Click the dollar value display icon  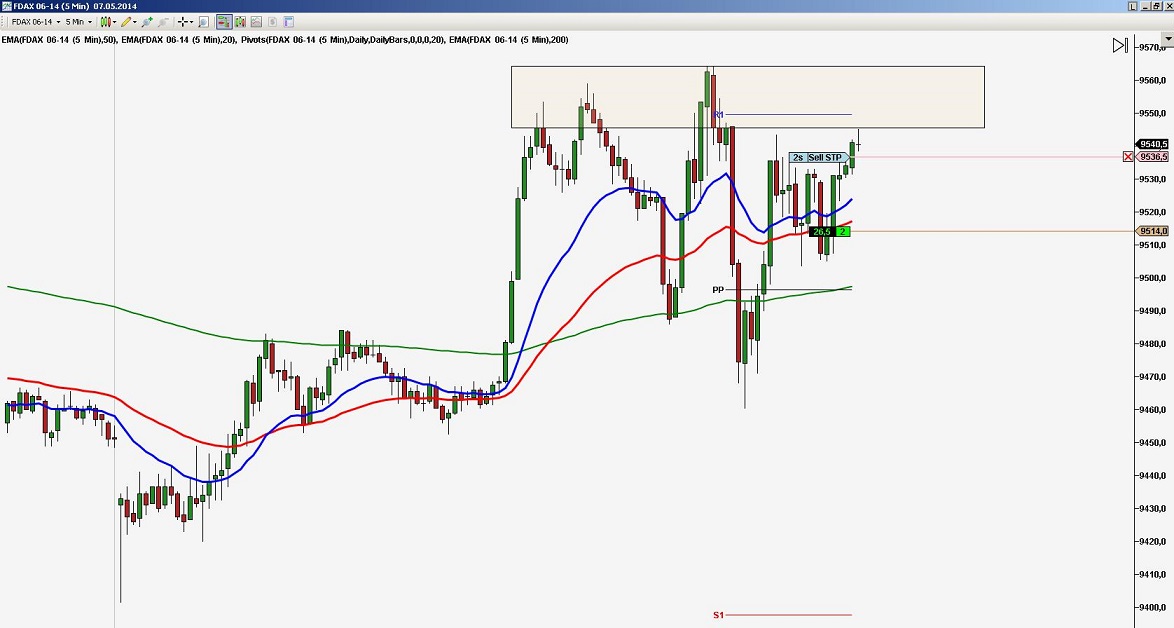274,21
